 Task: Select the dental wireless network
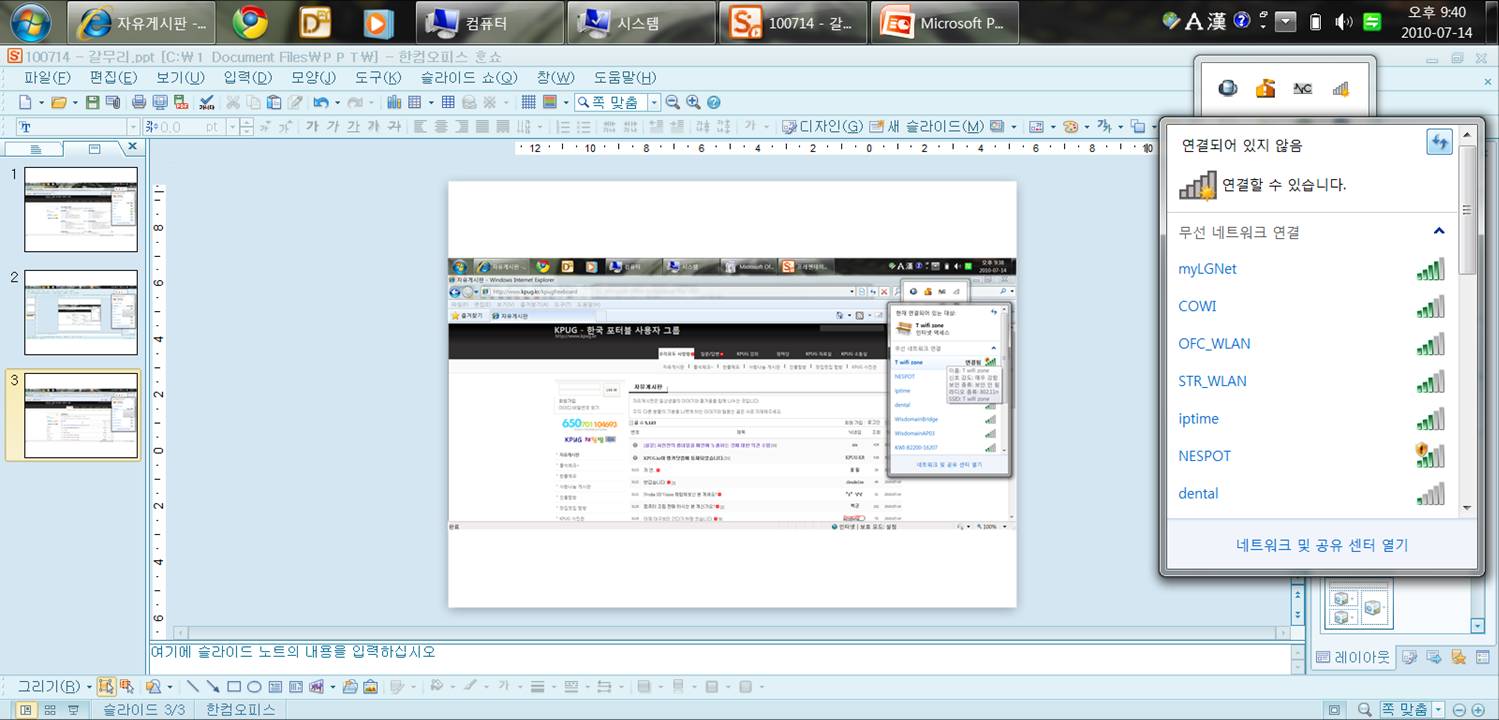[1311, 493]
